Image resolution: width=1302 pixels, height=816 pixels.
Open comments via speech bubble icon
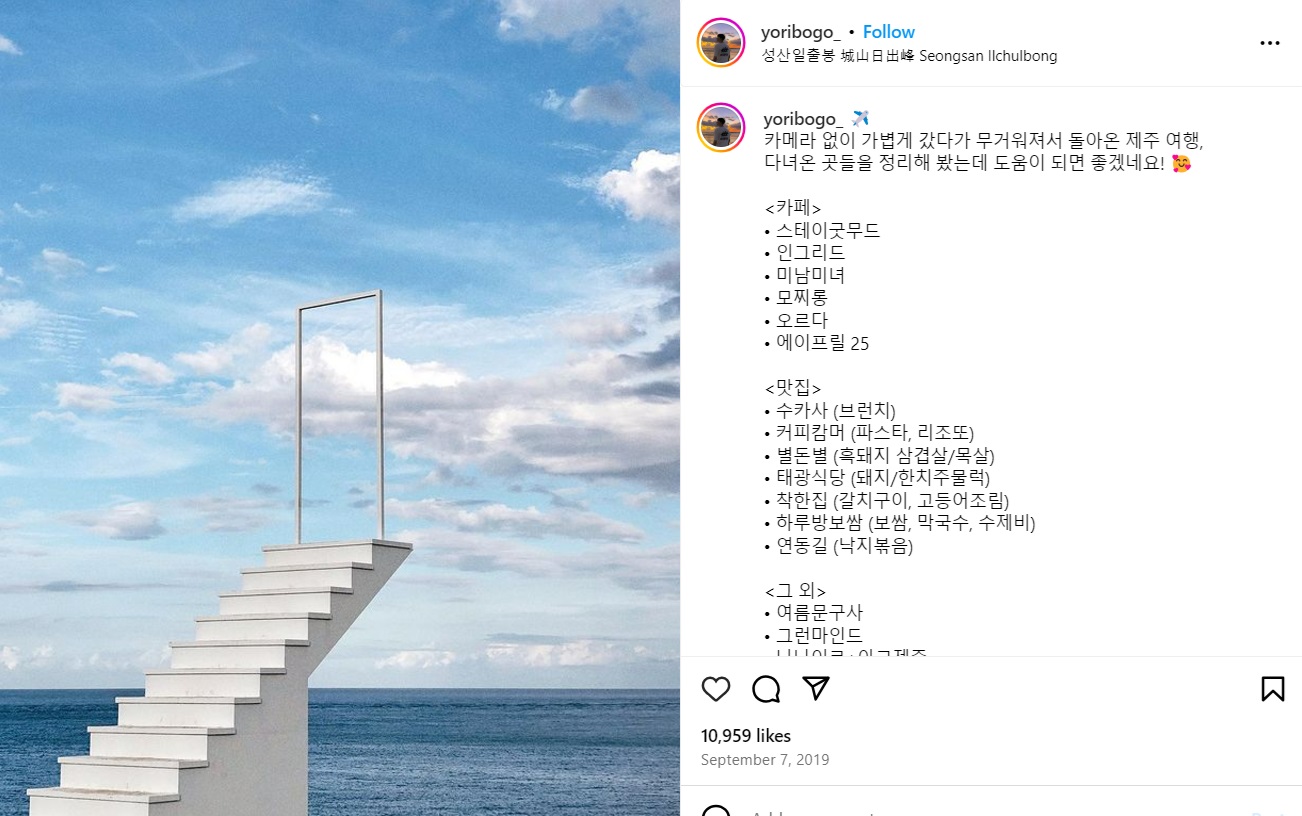pyautogui.click(x=766, y=689)
